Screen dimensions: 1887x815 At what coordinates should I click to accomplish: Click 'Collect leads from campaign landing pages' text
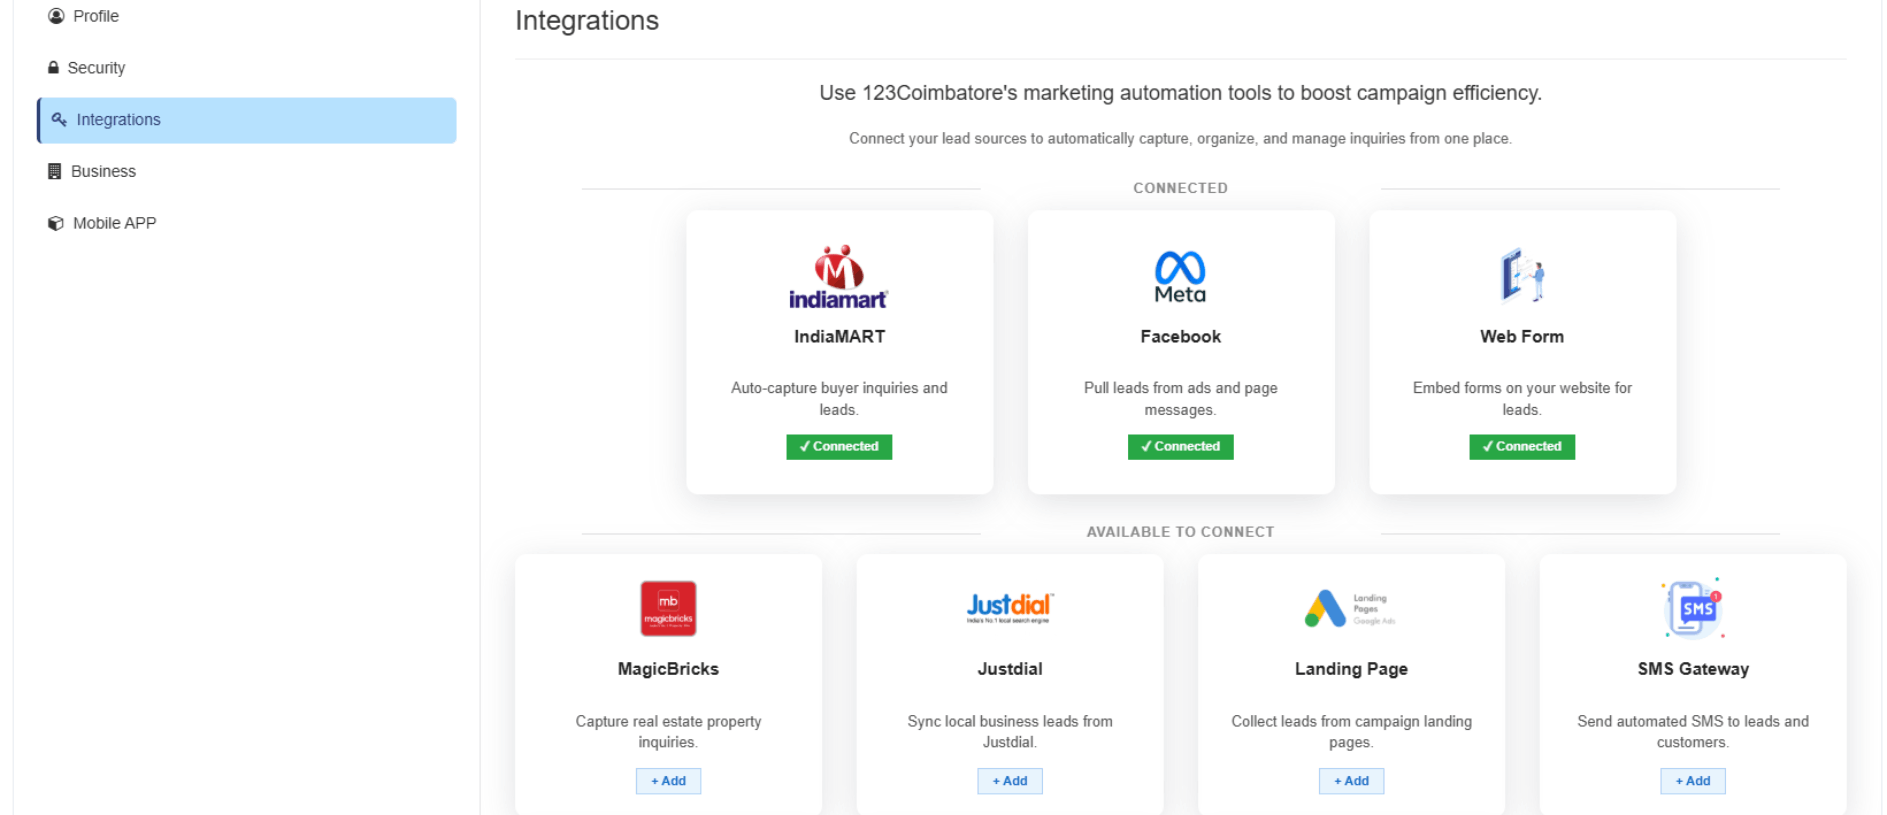coord(1351,732)
